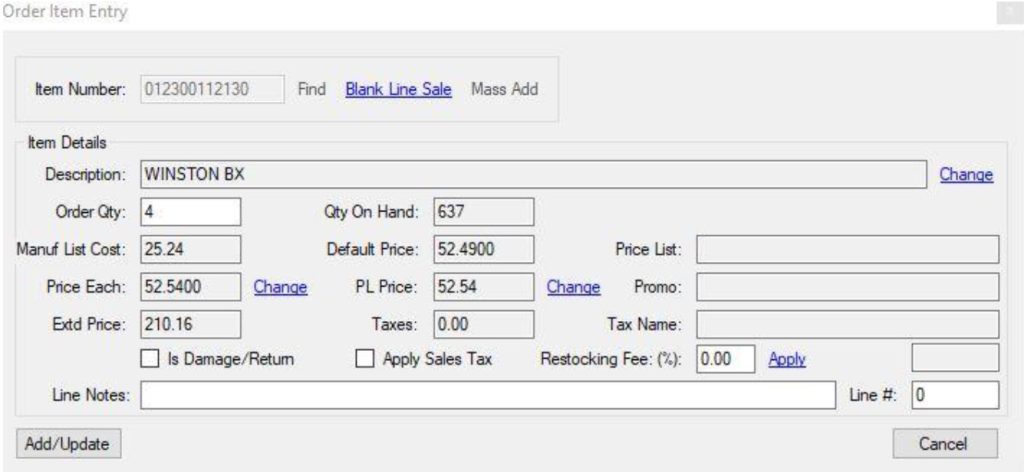Click the Item Number field

(212, 89)
